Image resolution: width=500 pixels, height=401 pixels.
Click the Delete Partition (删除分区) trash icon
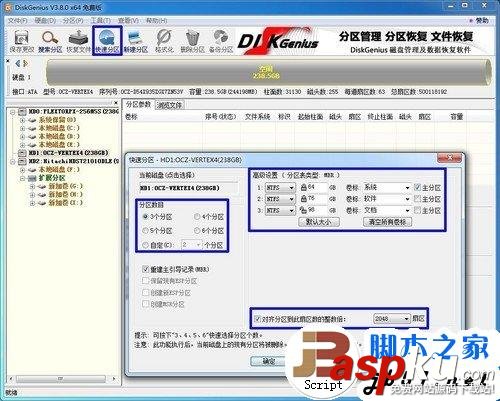click(x=192, y=41)
